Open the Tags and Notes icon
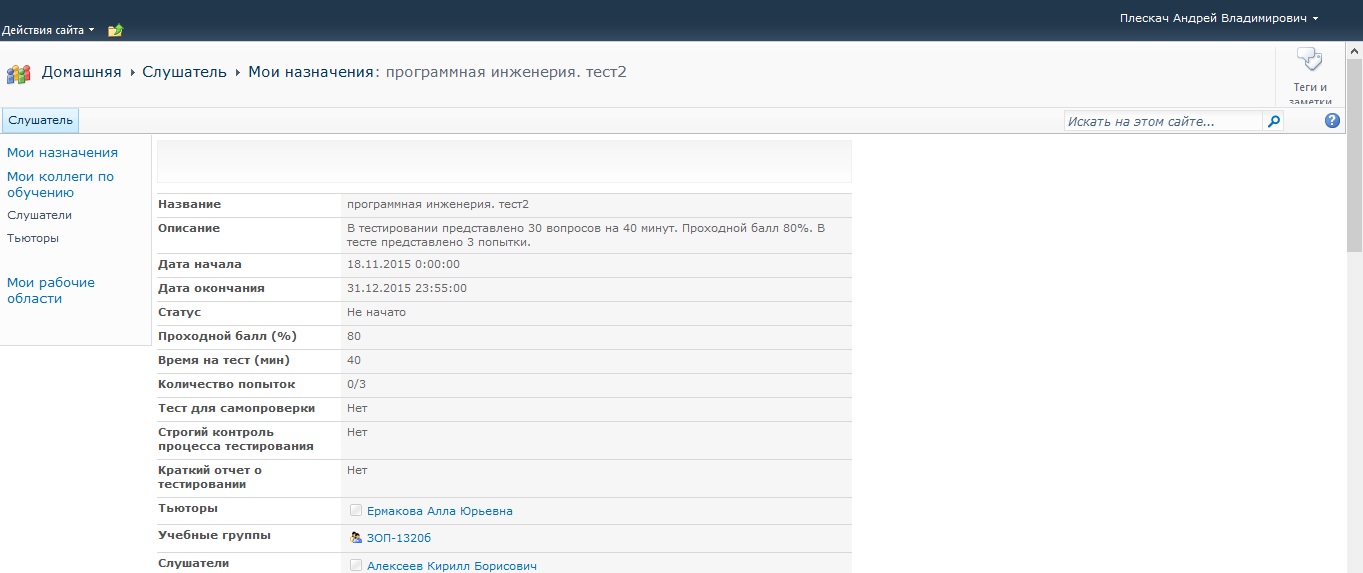Image resolution: width=1363 pixels, height=573 pixels. (x=1309, y=60)
